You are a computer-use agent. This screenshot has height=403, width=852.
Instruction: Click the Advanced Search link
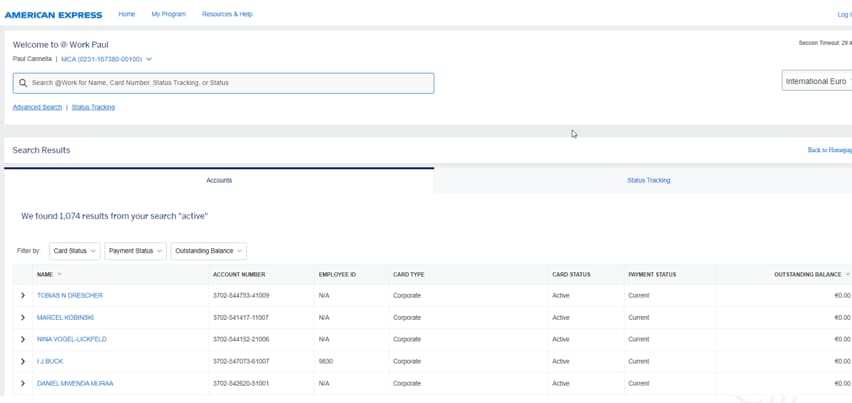[37, 107]
